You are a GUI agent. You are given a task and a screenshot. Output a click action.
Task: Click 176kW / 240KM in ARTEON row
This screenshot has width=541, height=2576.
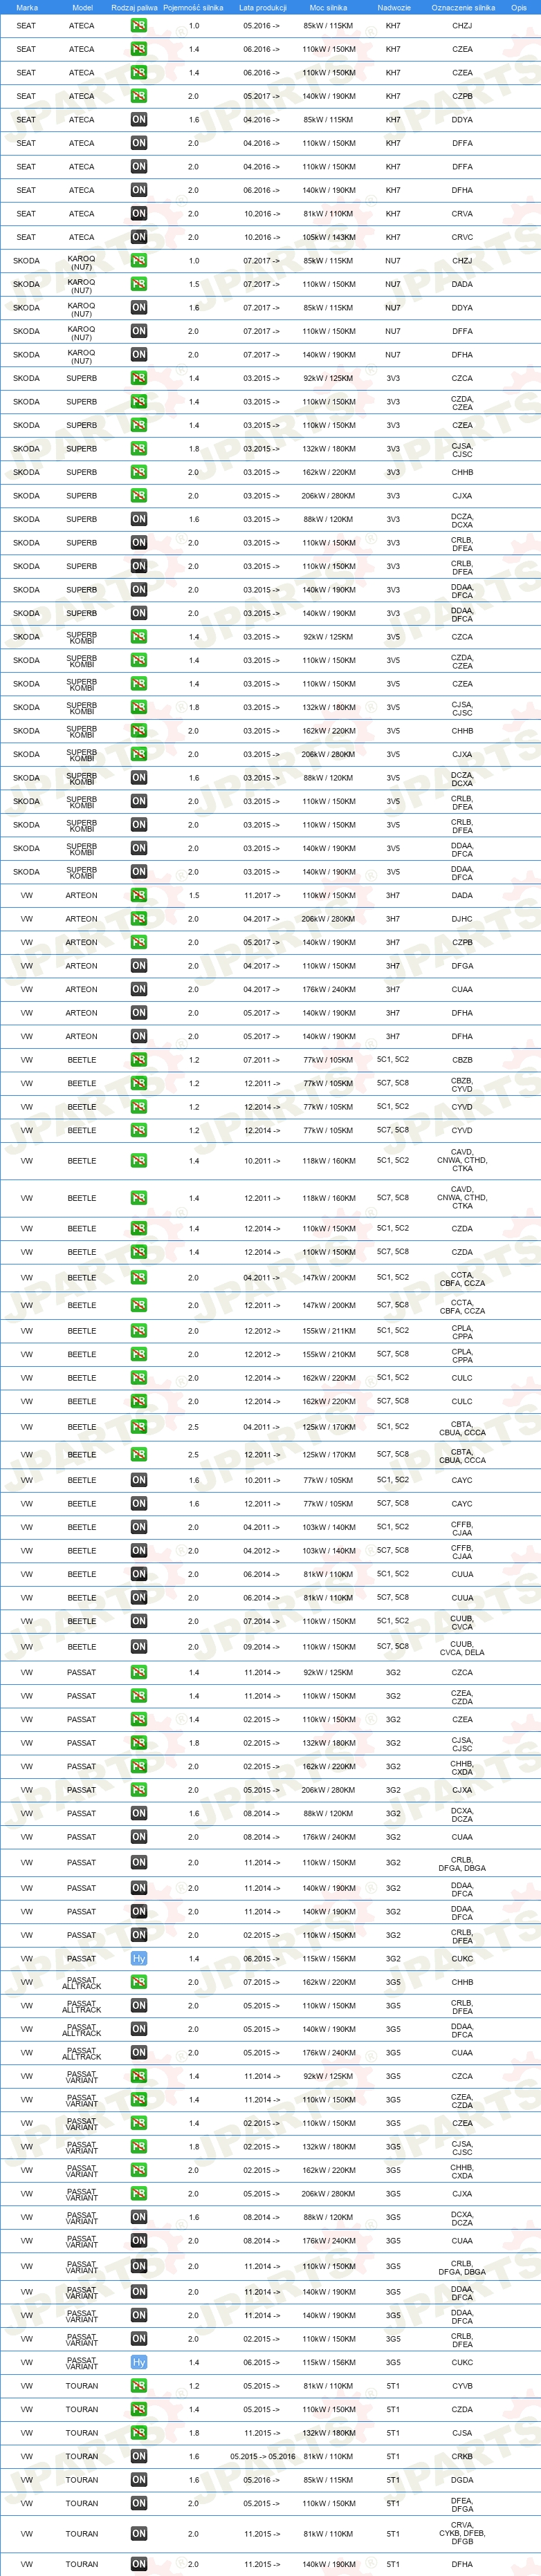(329, 989)
